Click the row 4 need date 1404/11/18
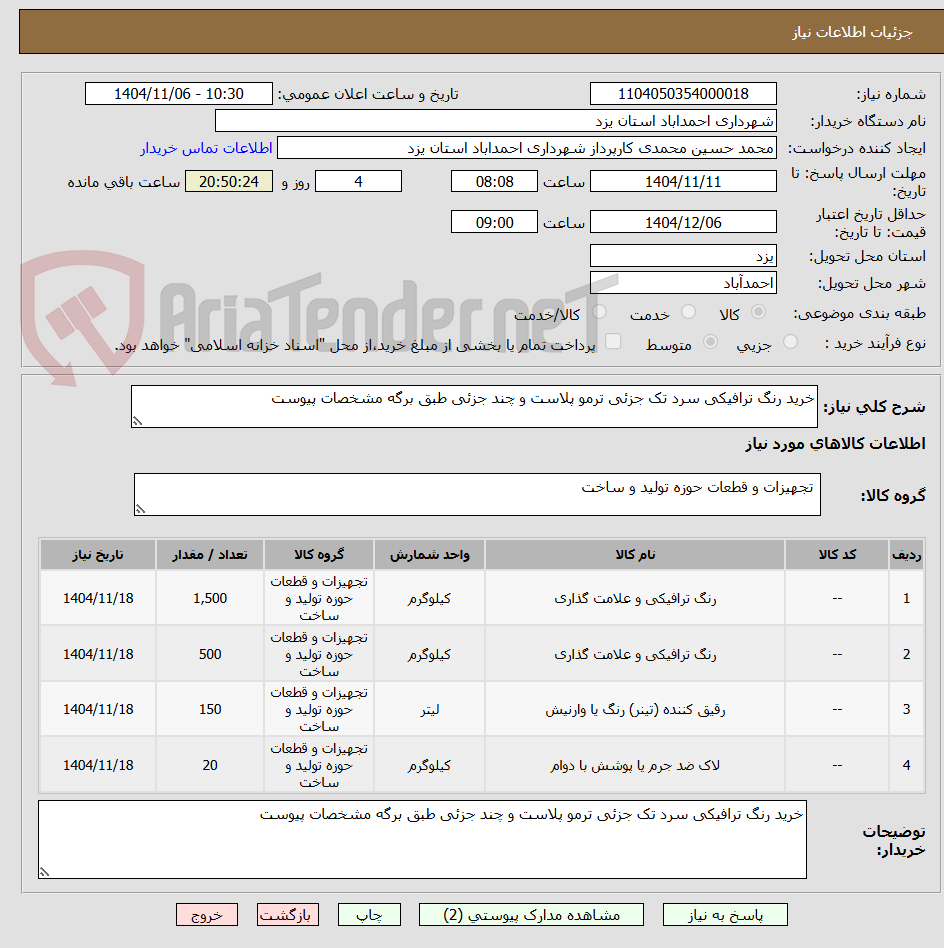Image resolution: width=944 pixels, height=948 pixels. click(x=98, y=765)
